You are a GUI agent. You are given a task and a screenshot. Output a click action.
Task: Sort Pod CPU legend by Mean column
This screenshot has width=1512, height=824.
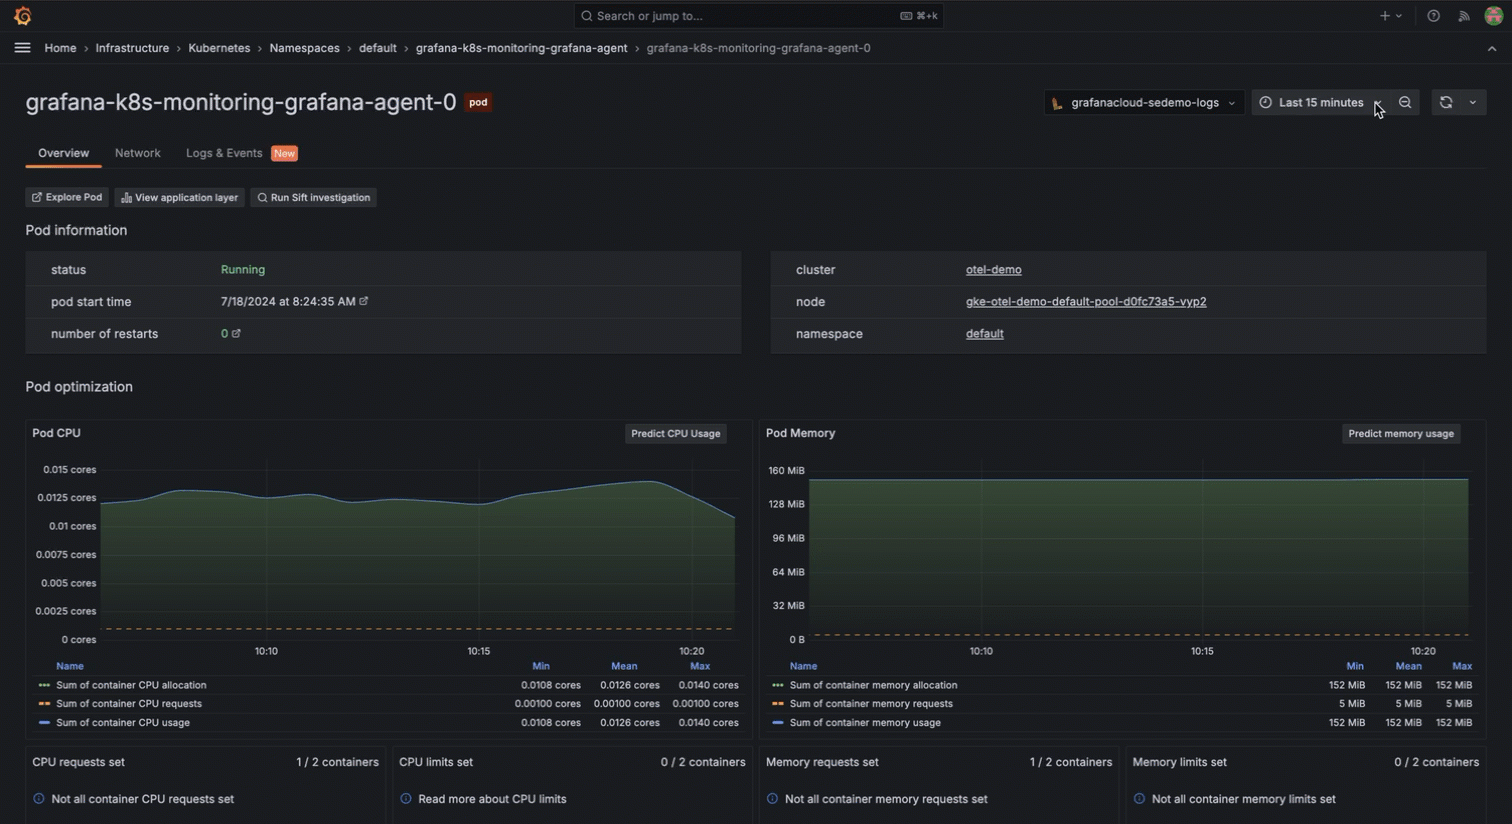624,666
